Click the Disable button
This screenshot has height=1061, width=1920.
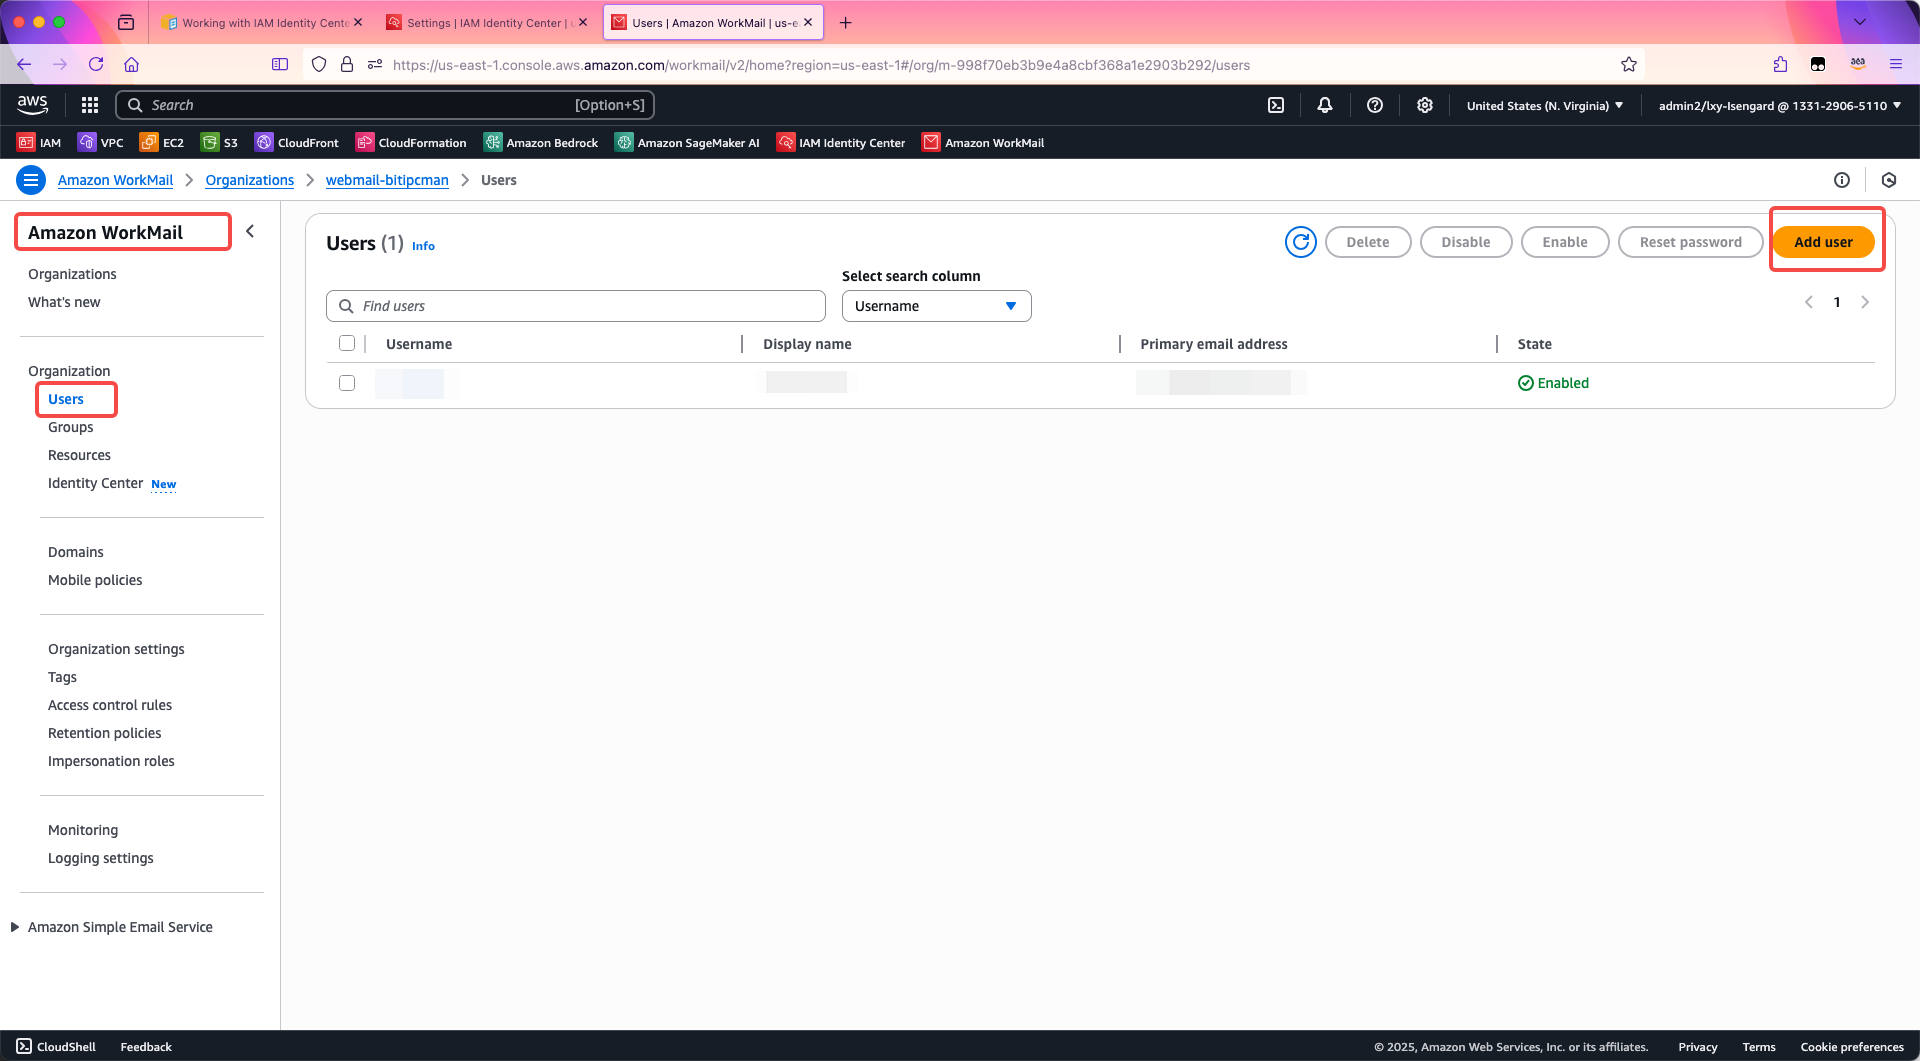click(x=1465, y=242)
